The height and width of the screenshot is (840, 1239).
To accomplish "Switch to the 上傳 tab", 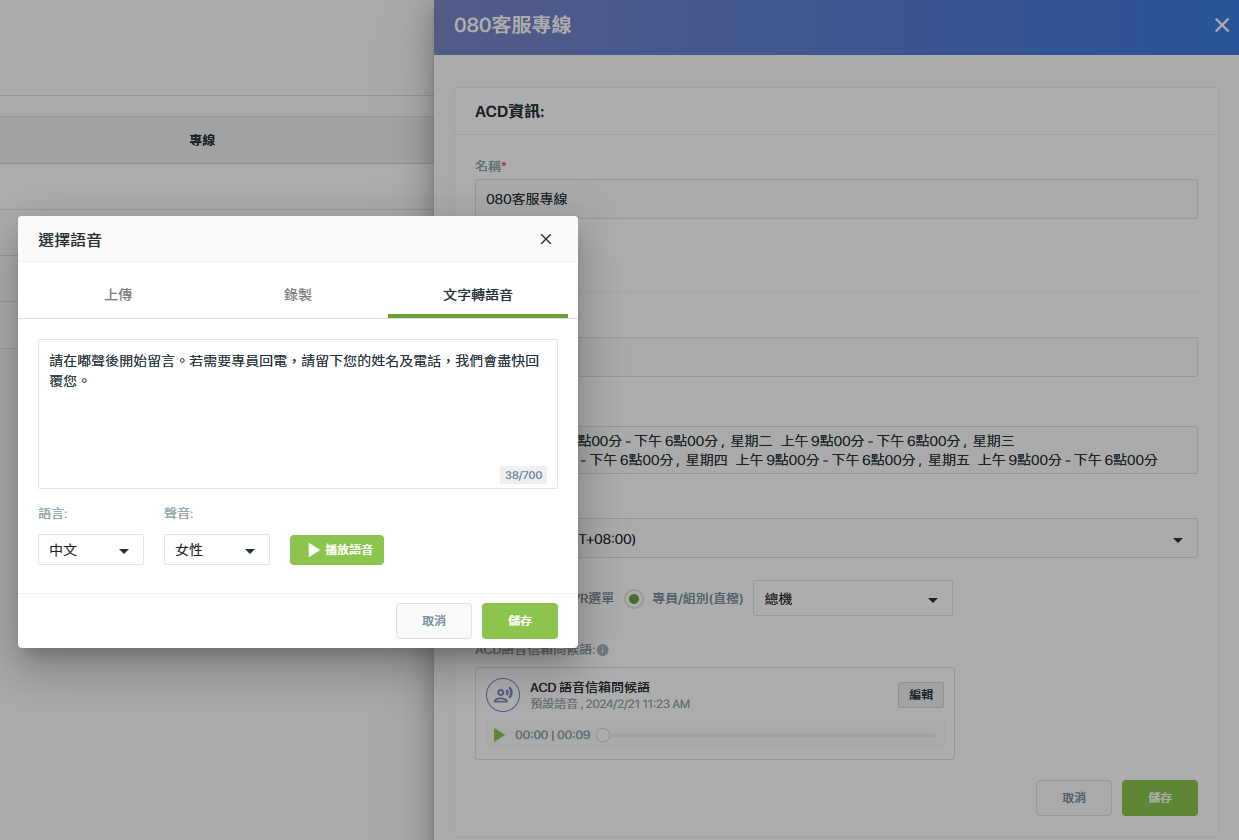I will 118,295.
